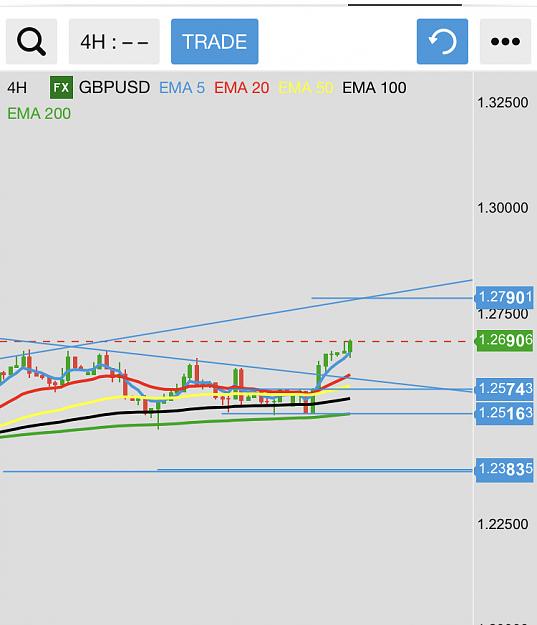
Task: Select the GBPUSD symbol label
Action: [114, 87]
